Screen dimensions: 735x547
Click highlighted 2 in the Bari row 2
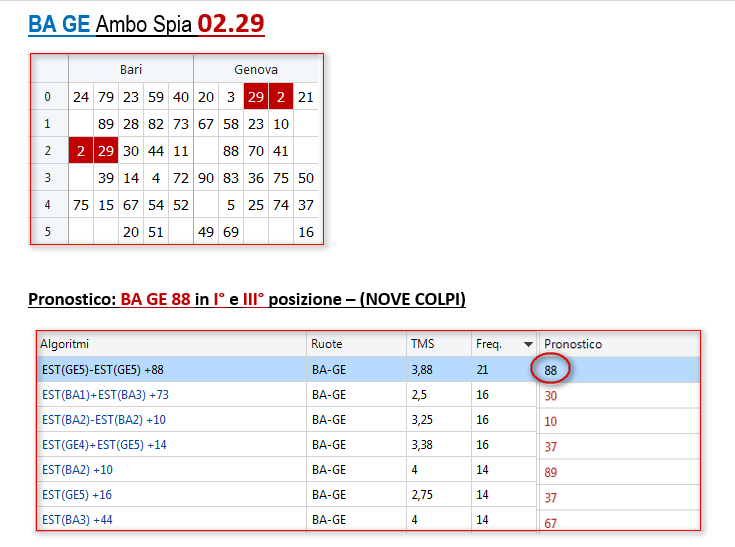(81, 150)
